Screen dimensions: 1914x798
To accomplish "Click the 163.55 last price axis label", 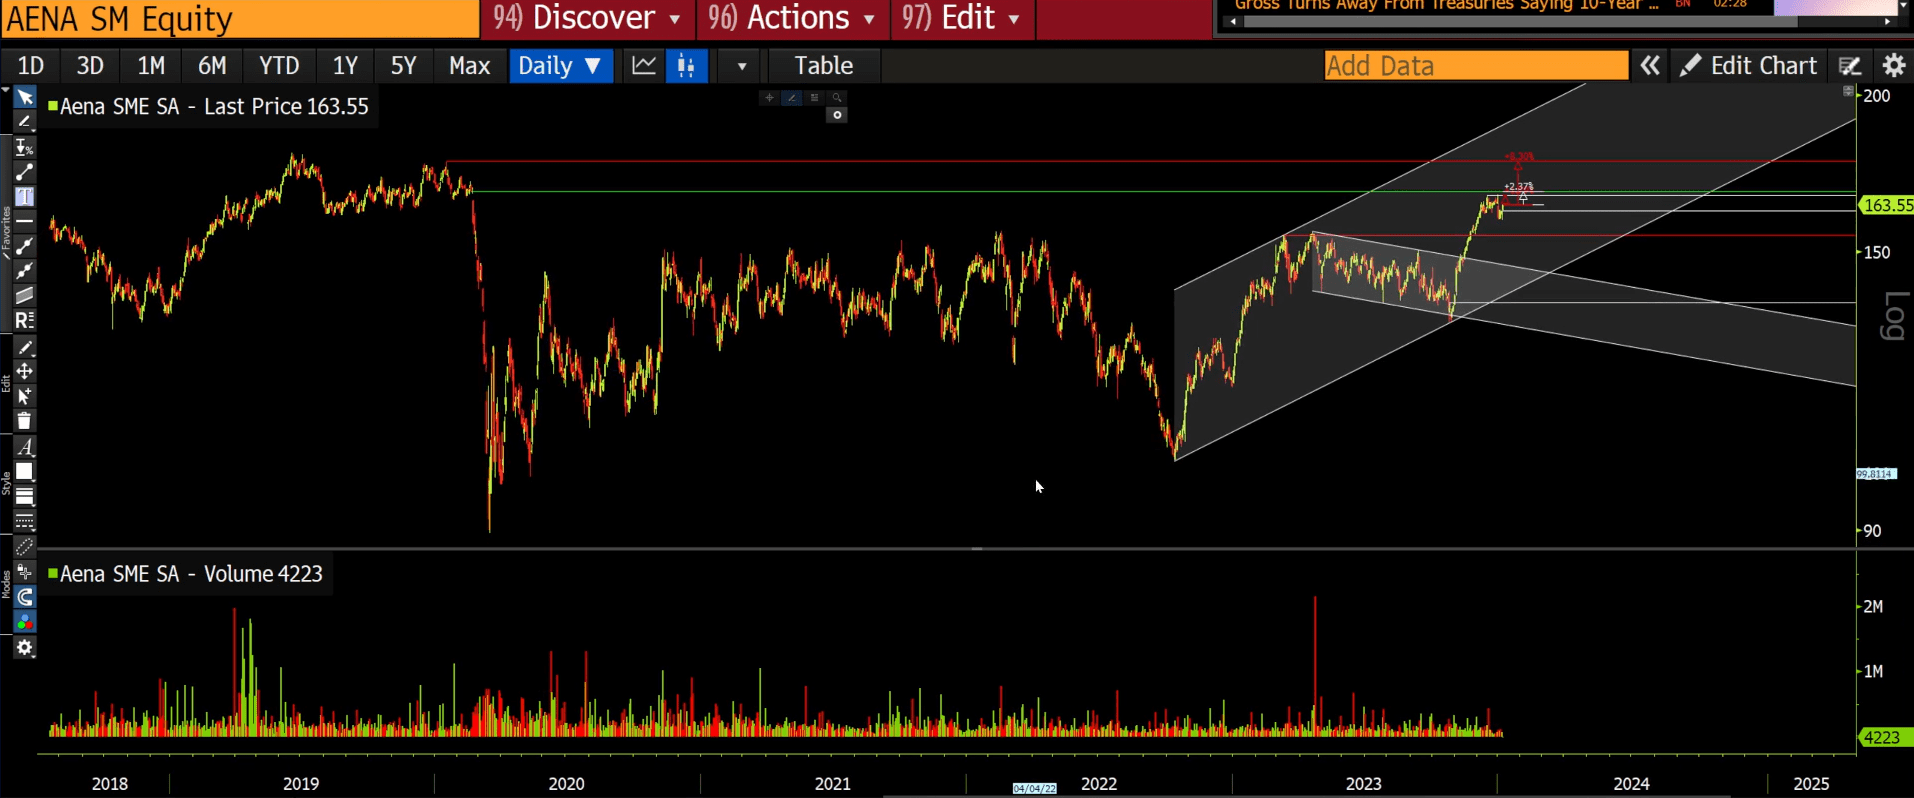I will [1887, 205].
